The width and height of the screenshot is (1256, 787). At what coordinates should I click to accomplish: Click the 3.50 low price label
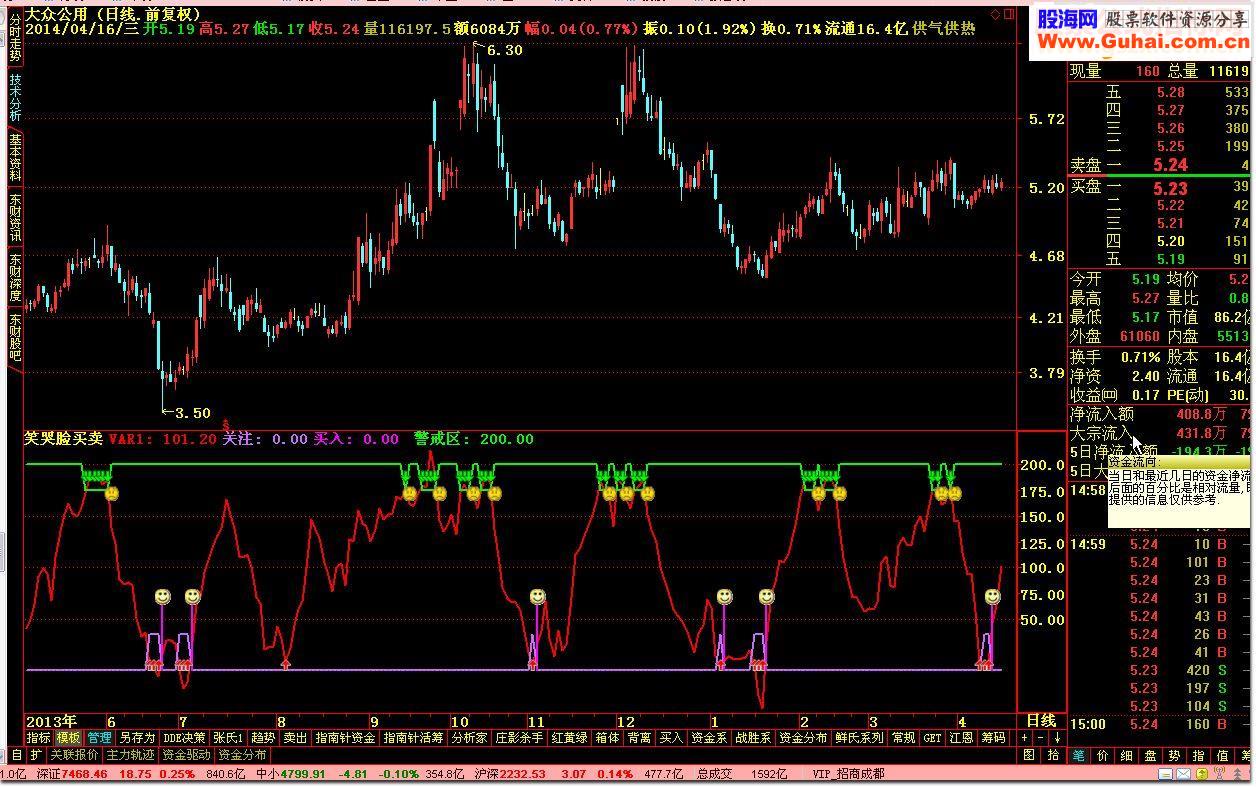(x=192, y=413)
